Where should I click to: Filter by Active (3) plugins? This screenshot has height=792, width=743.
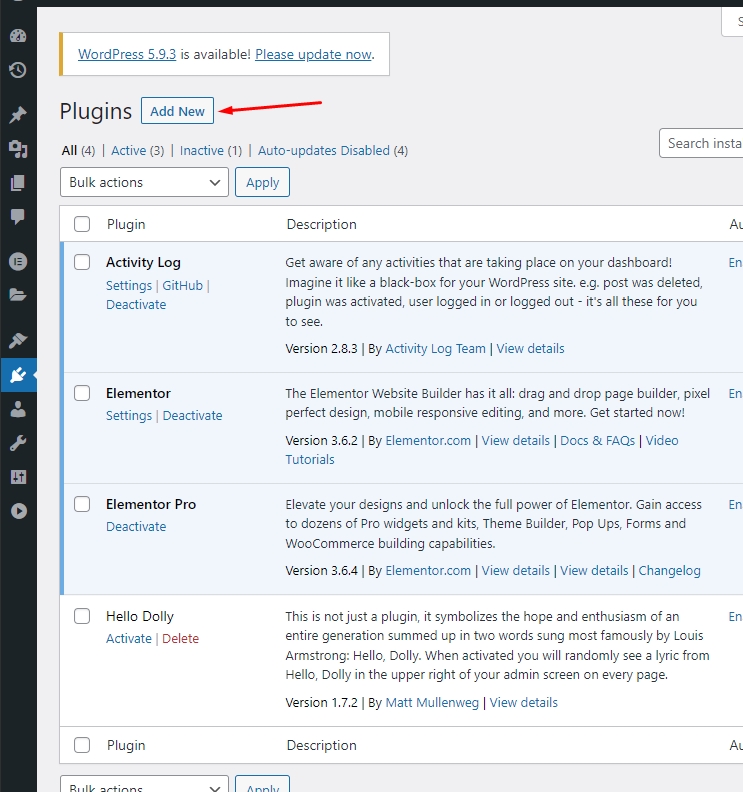[137, 151]
